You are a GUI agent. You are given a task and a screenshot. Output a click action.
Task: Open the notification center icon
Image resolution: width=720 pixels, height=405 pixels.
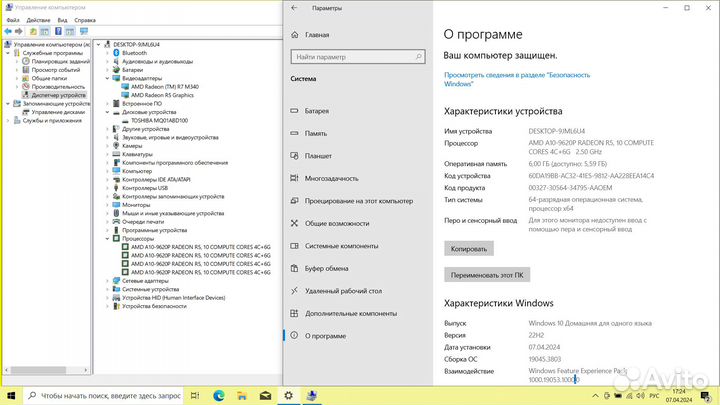tap(705, 396)
